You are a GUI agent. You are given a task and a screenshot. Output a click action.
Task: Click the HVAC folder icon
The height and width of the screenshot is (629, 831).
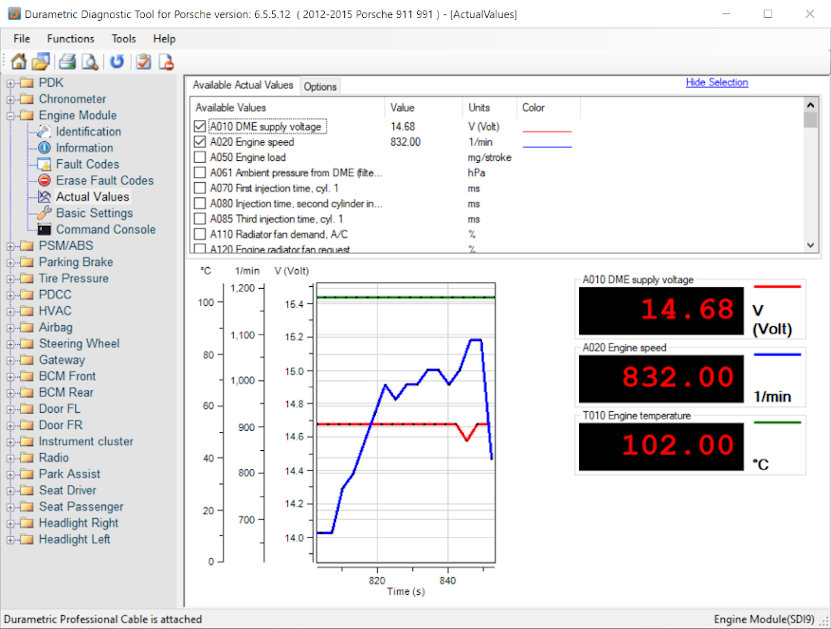(x=26, y=311)
